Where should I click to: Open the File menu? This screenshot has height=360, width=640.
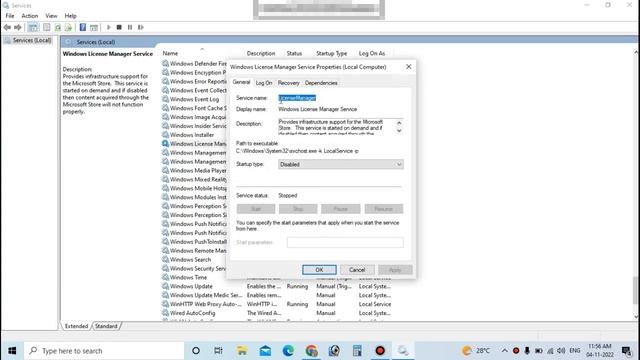(x=10, y=16)
